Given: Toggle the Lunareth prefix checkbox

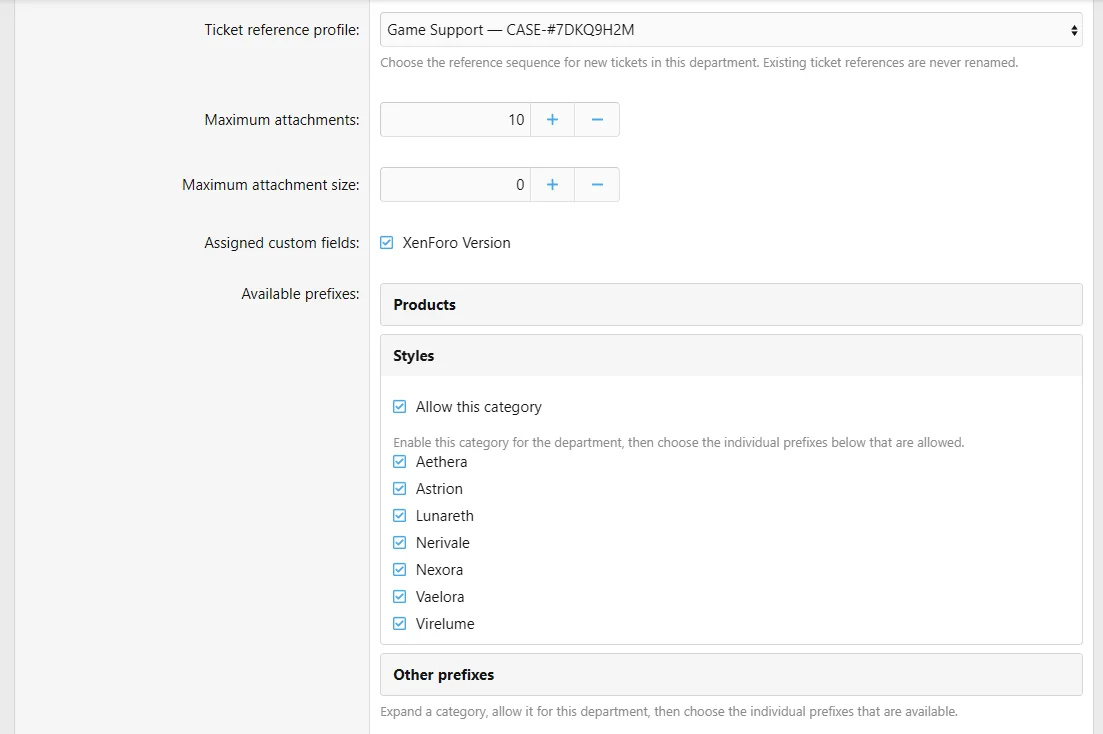Looking at the screenshot, I should tap(400, 516).
